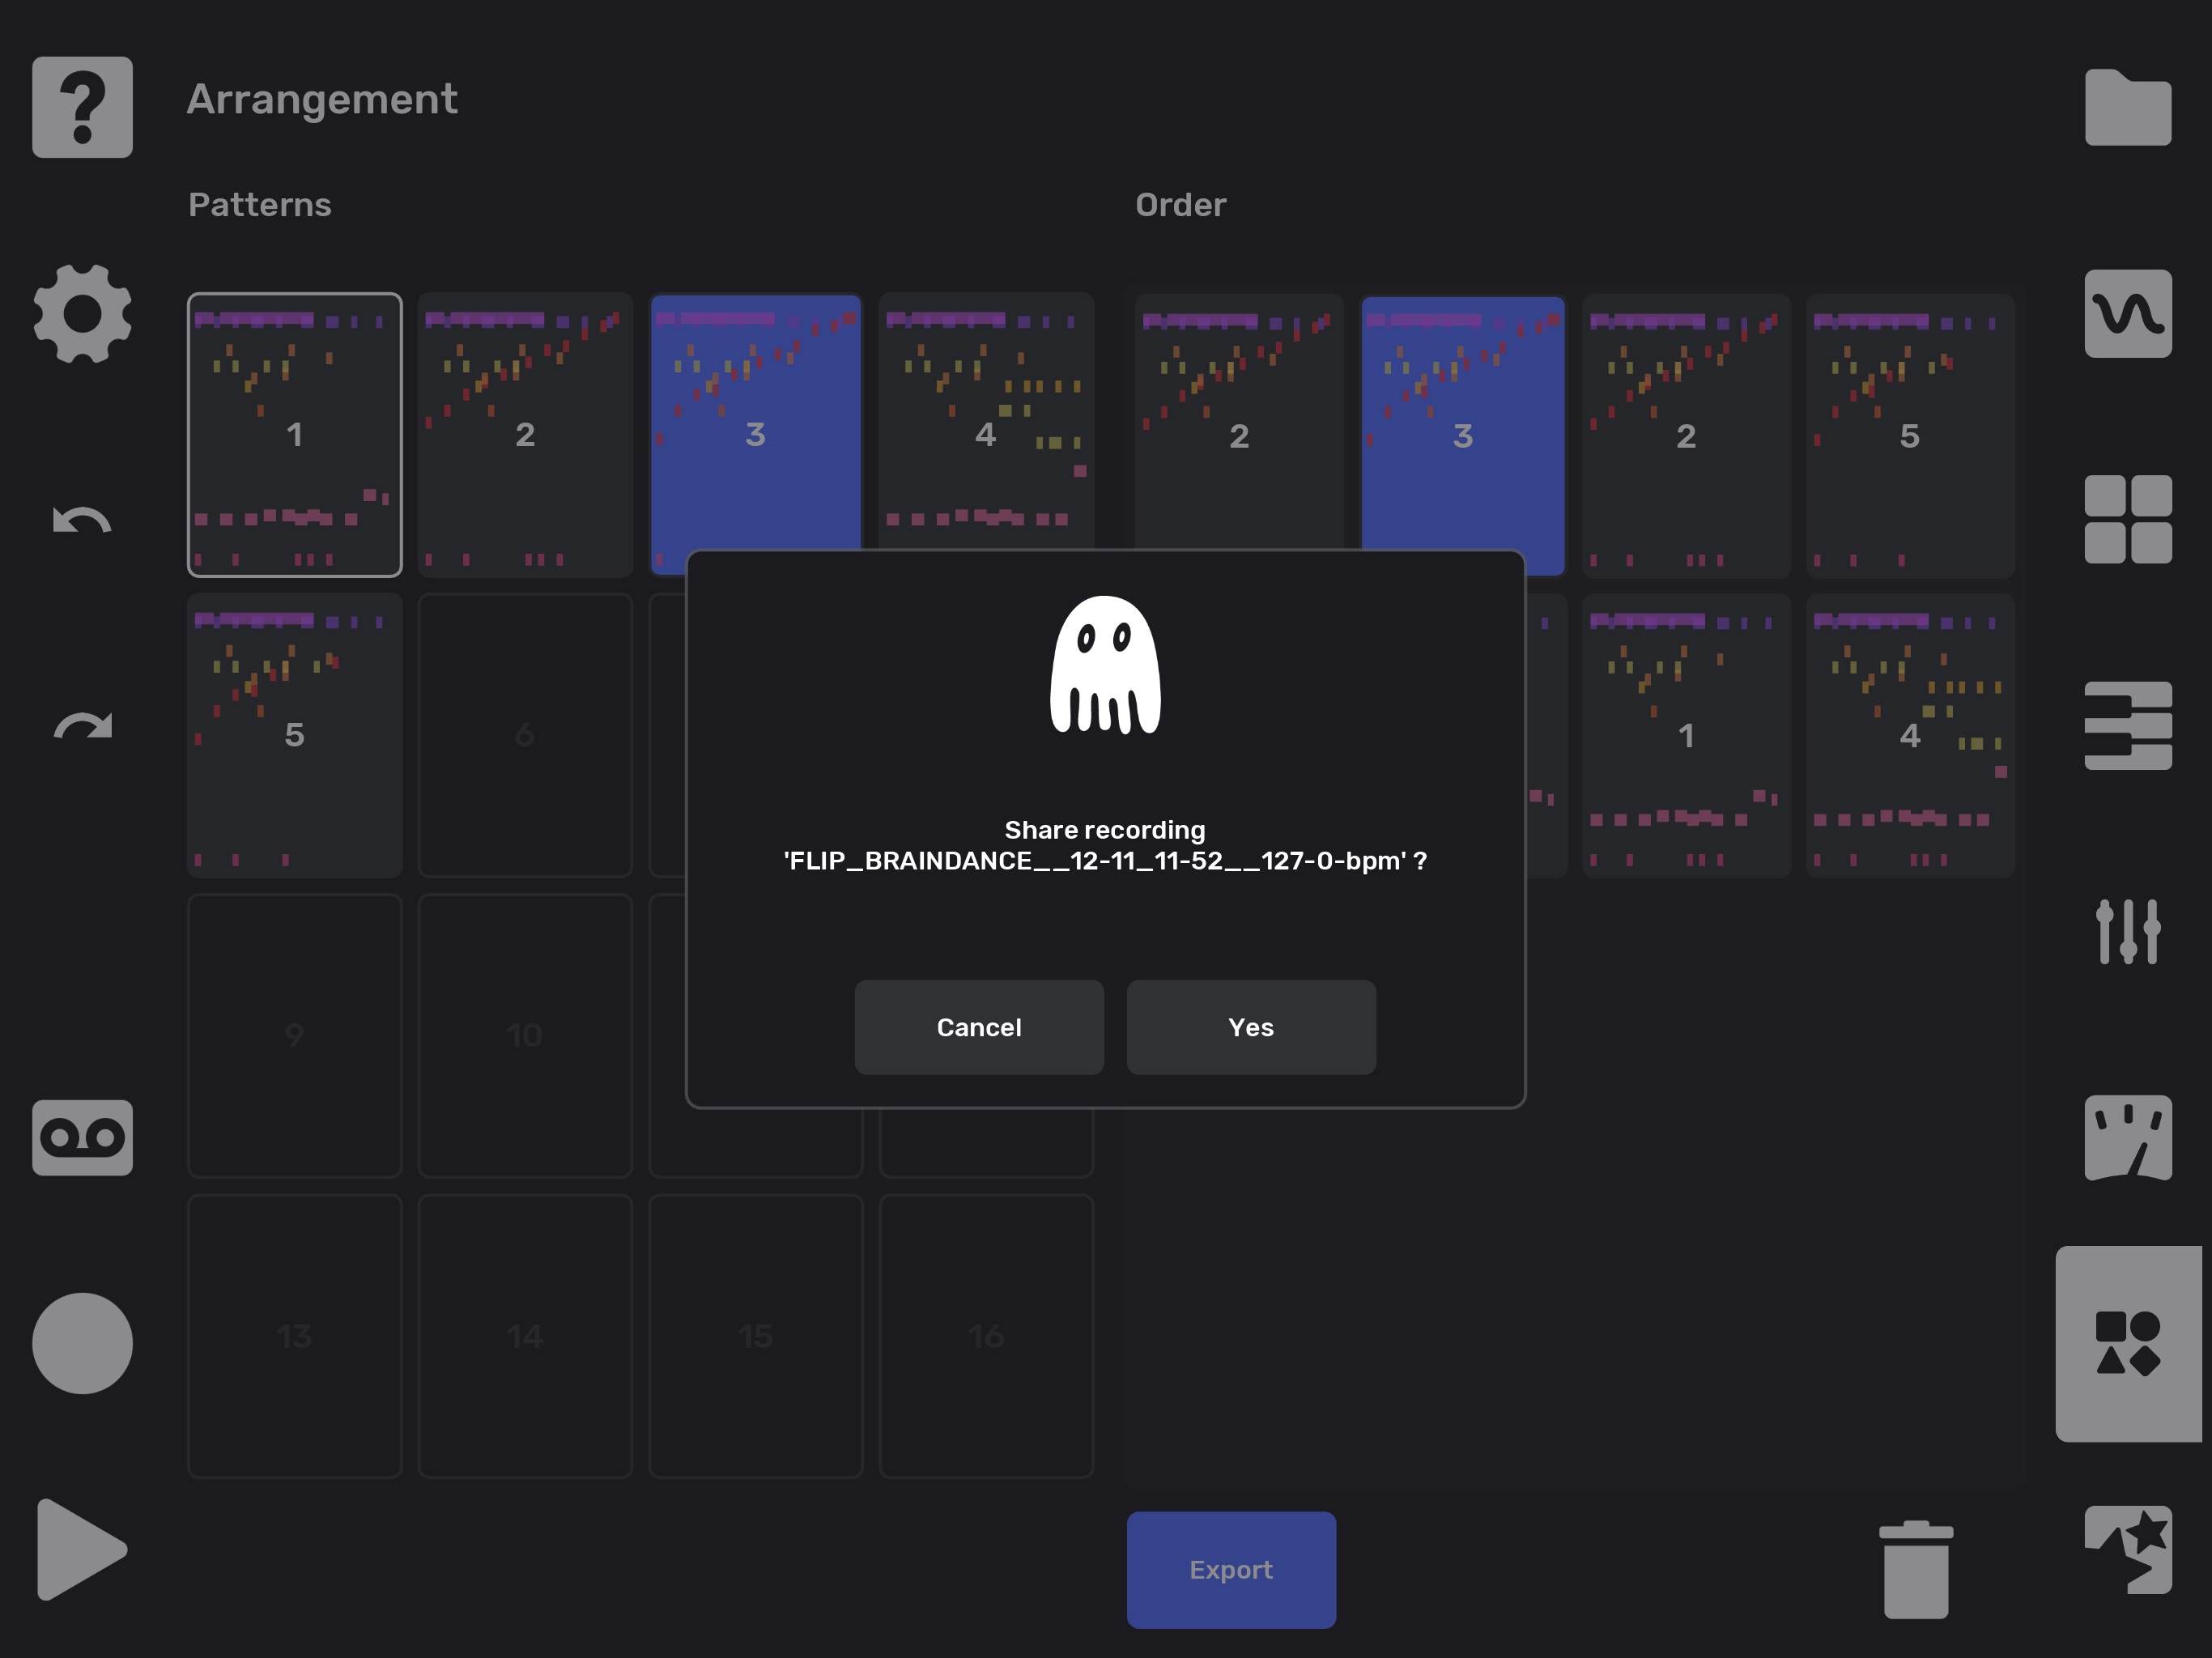This screenshot has height=1658, width=2212.
Task: Select pattern 2 in Patterns grid
Action: coord(525,435)
